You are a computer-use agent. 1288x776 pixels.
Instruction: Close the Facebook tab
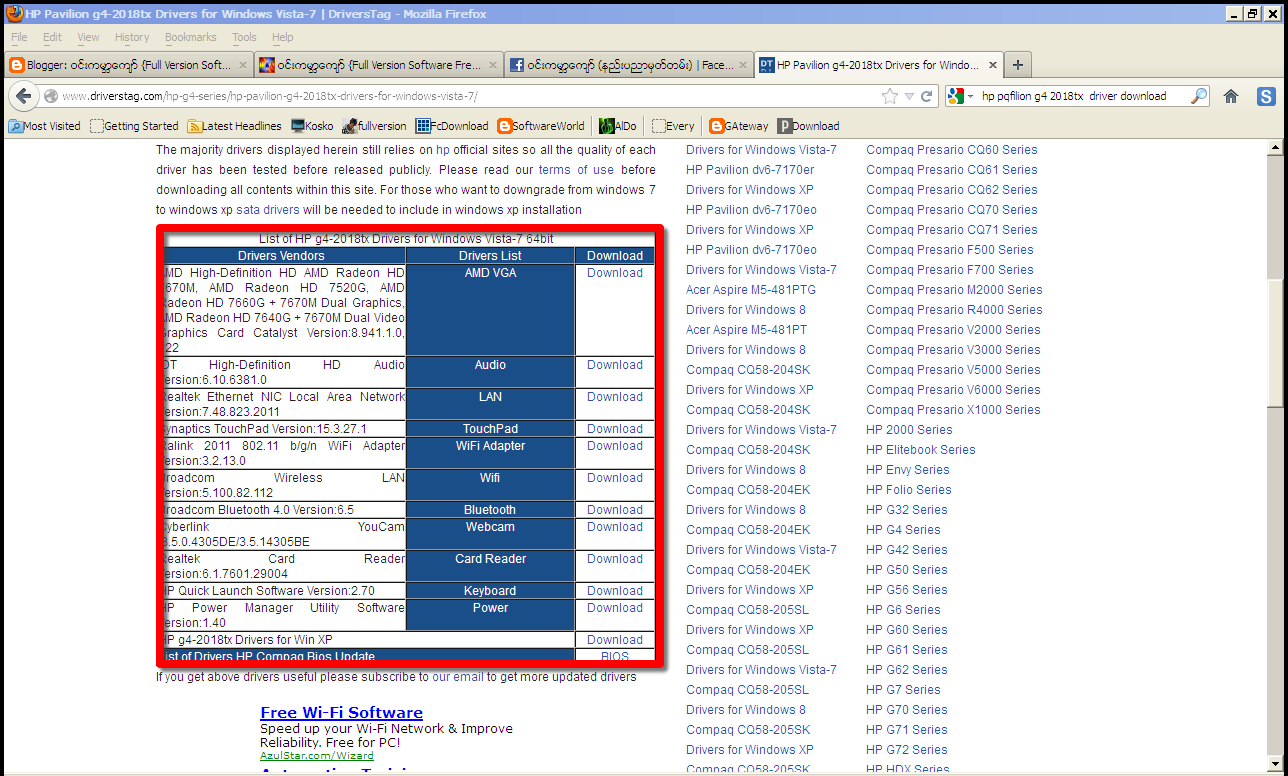coord(743,65)
